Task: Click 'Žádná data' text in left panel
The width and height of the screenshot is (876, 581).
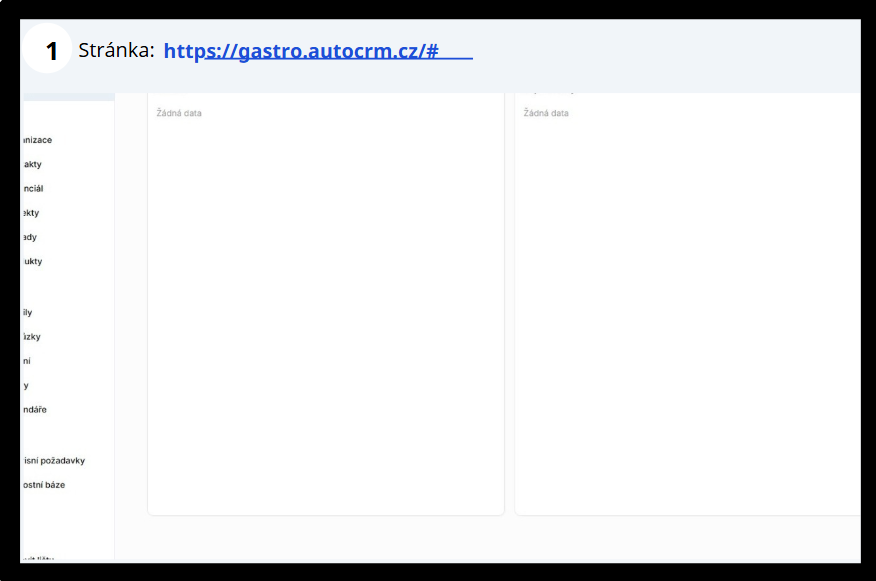Action: pos(179,113)
